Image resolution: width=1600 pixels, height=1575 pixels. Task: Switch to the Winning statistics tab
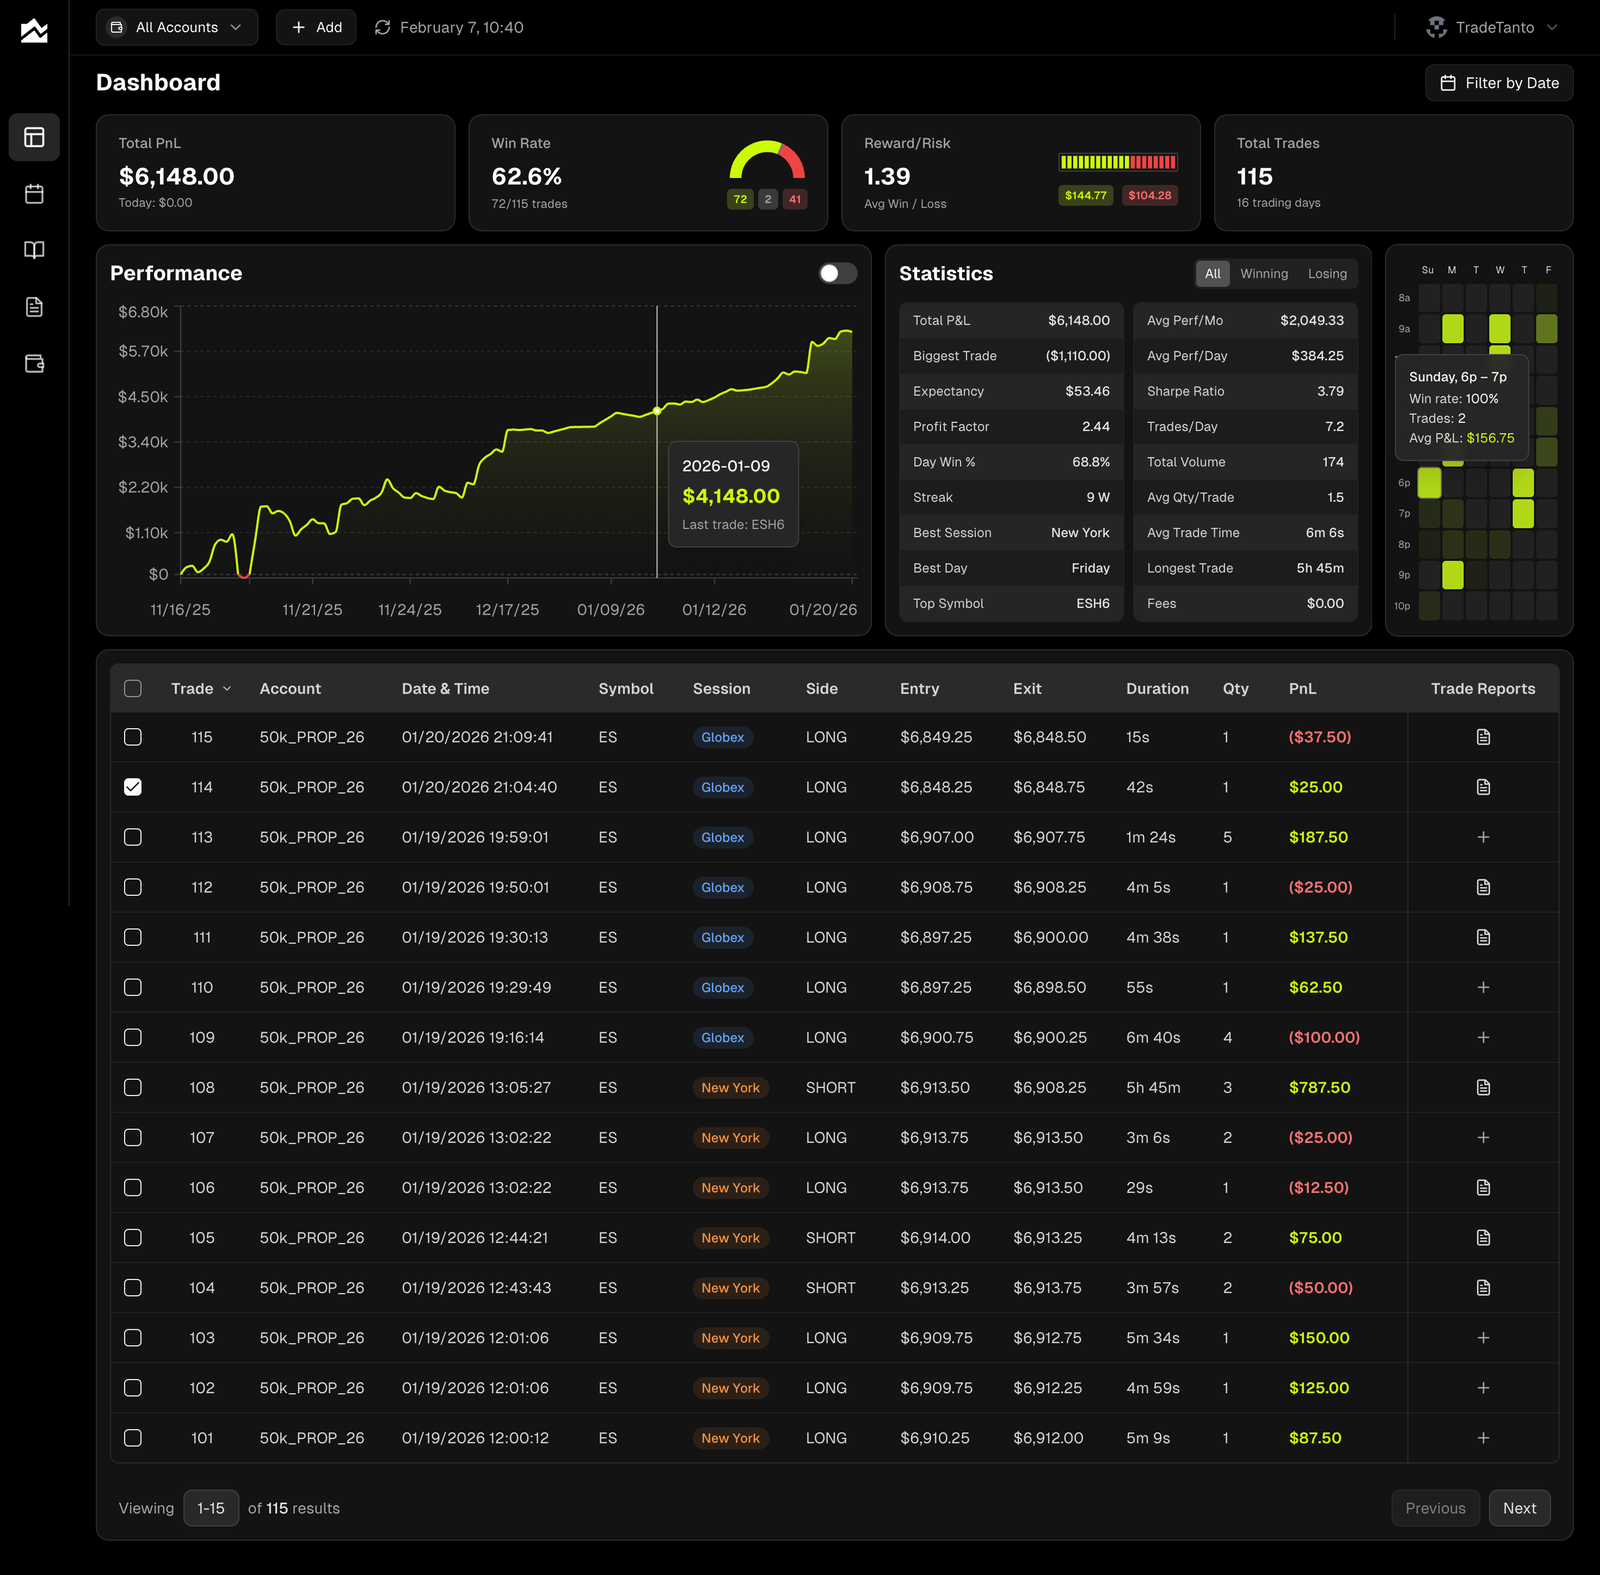tap(1264, 274)
